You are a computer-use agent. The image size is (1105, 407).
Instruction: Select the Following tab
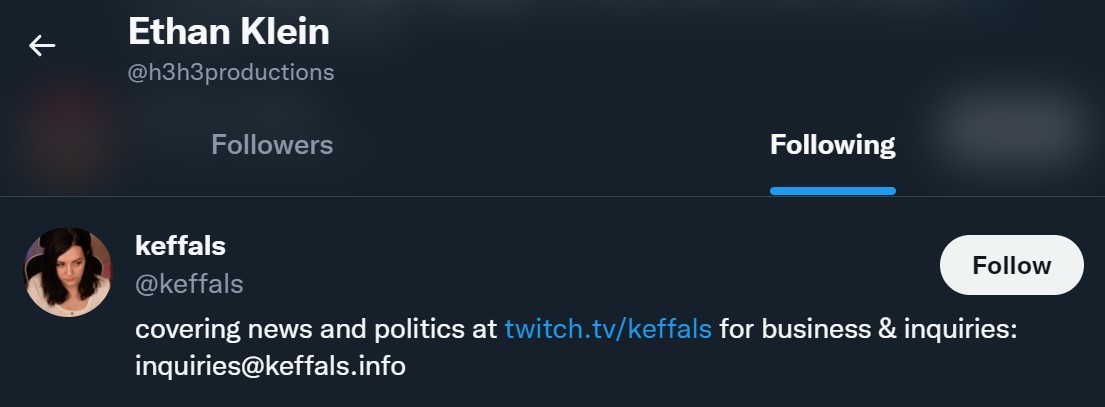832,145
